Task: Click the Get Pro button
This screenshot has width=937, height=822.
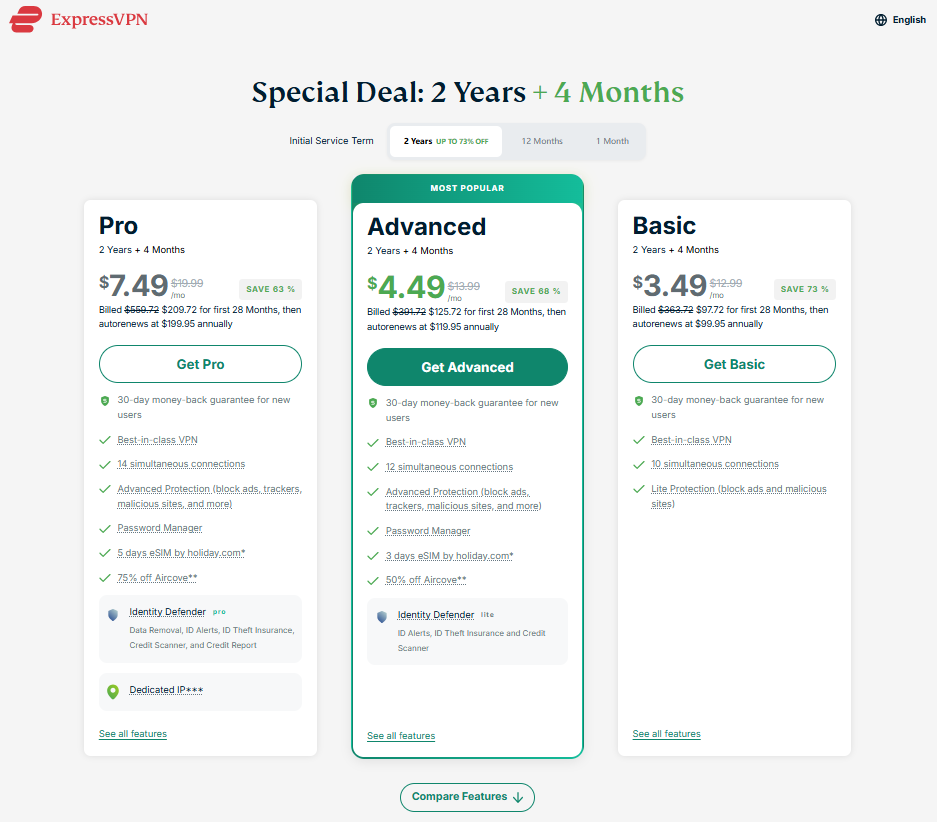Action: pos(200,364)
